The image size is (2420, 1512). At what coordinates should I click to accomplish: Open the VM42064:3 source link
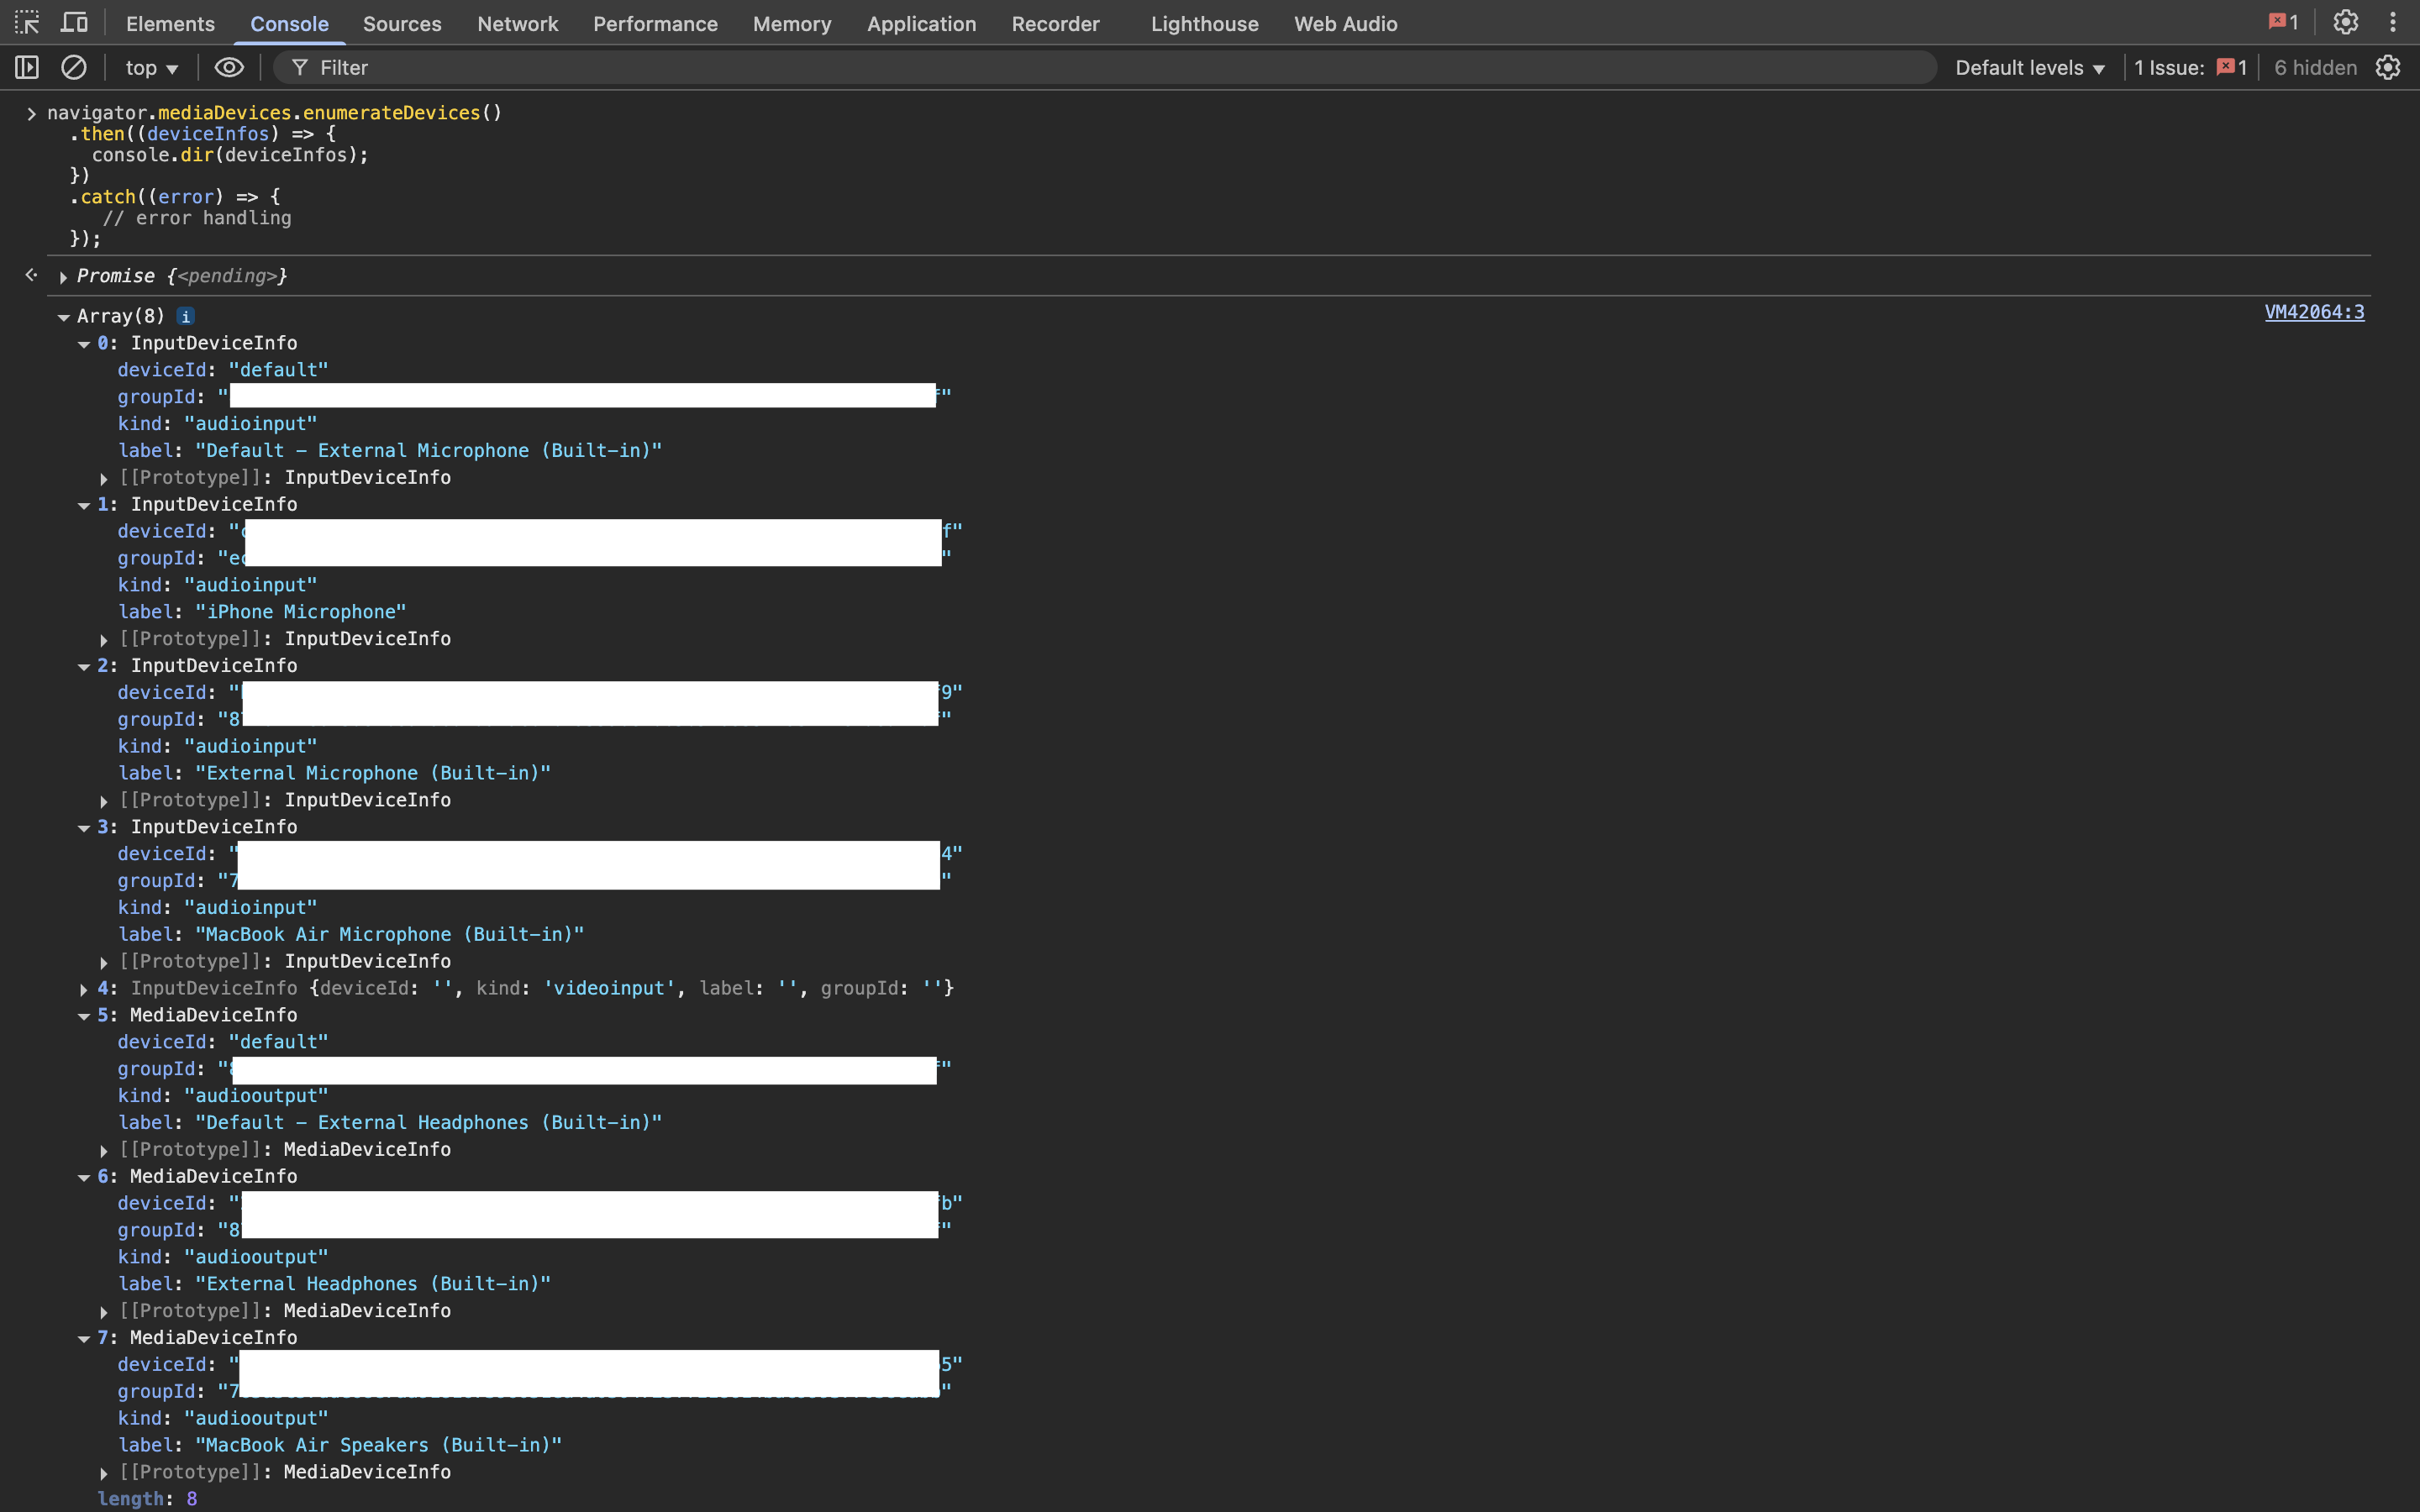2314,312
